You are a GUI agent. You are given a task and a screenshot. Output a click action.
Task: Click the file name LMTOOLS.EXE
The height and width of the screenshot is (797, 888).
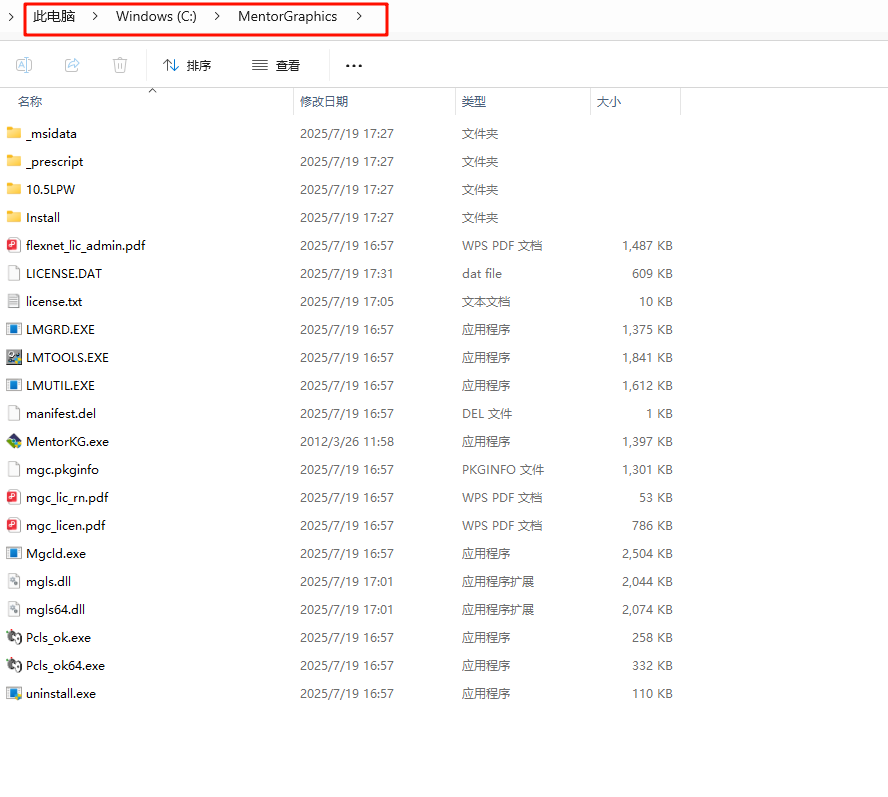67,357
